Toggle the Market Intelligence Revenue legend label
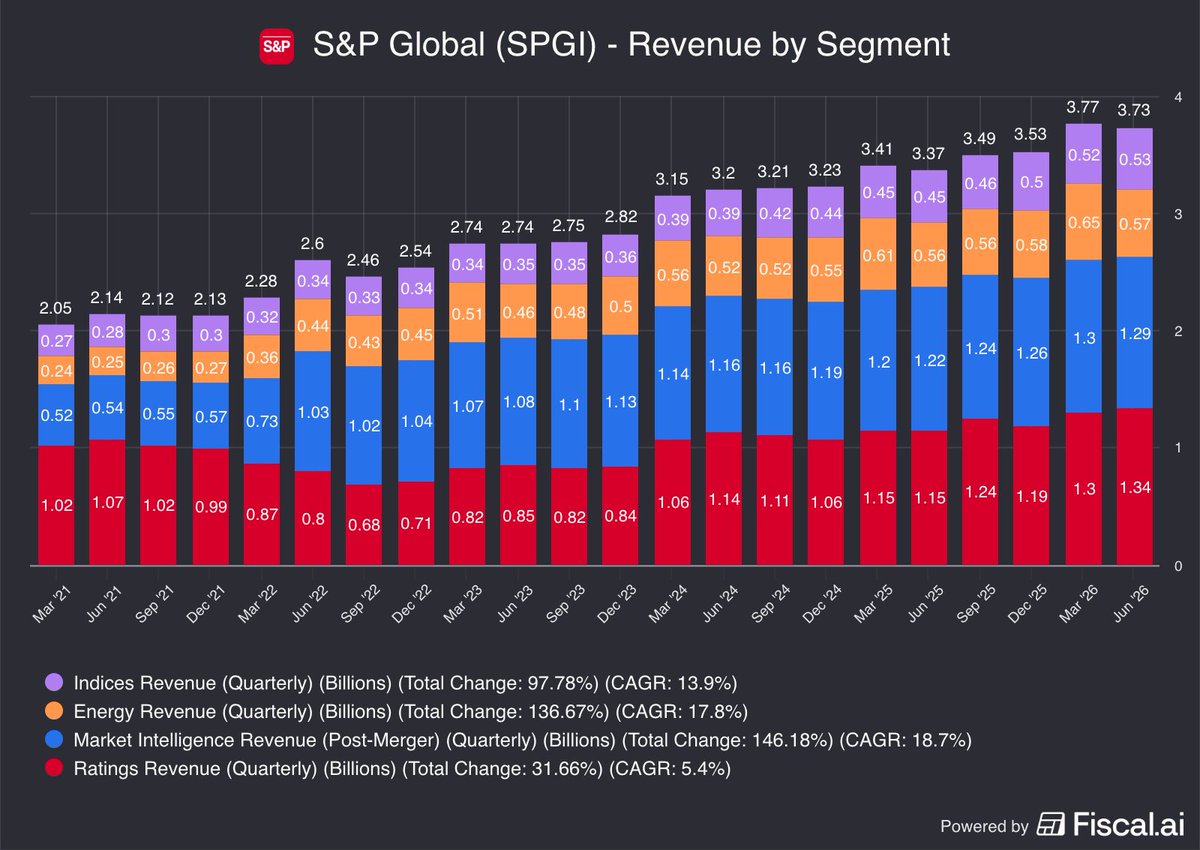The image size is (1200, 850). [x=522, y=740]
